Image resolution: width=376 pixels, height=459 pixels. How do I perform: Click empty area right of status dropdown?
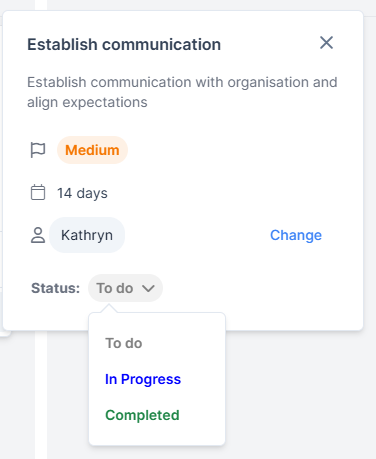pos(260,288)
